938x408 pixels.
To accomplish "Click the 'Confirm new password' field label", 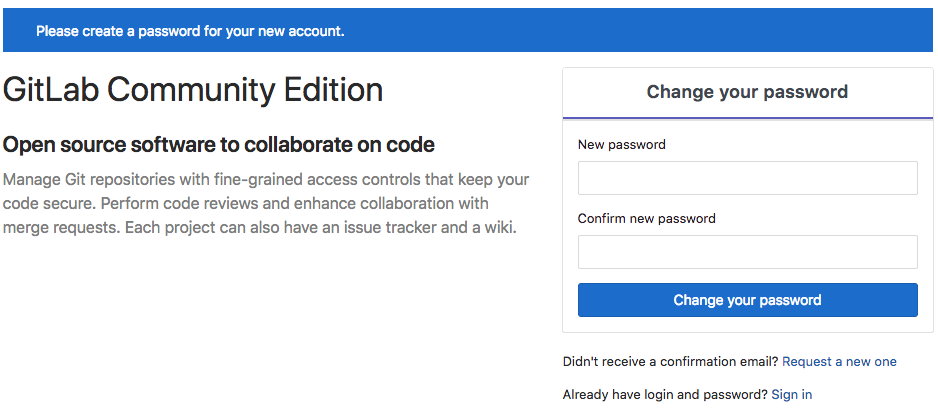I will pos(647,218).
